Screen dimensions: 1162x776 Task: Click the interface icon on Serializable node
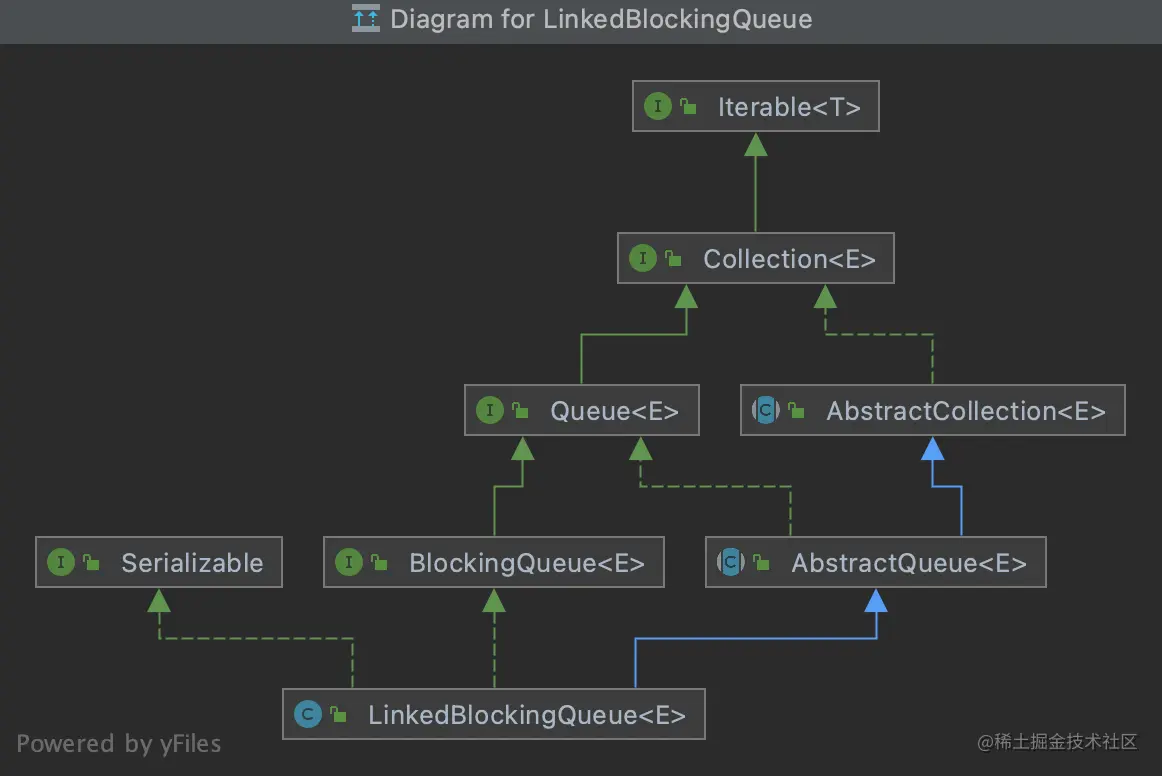[x=61, y=562]
